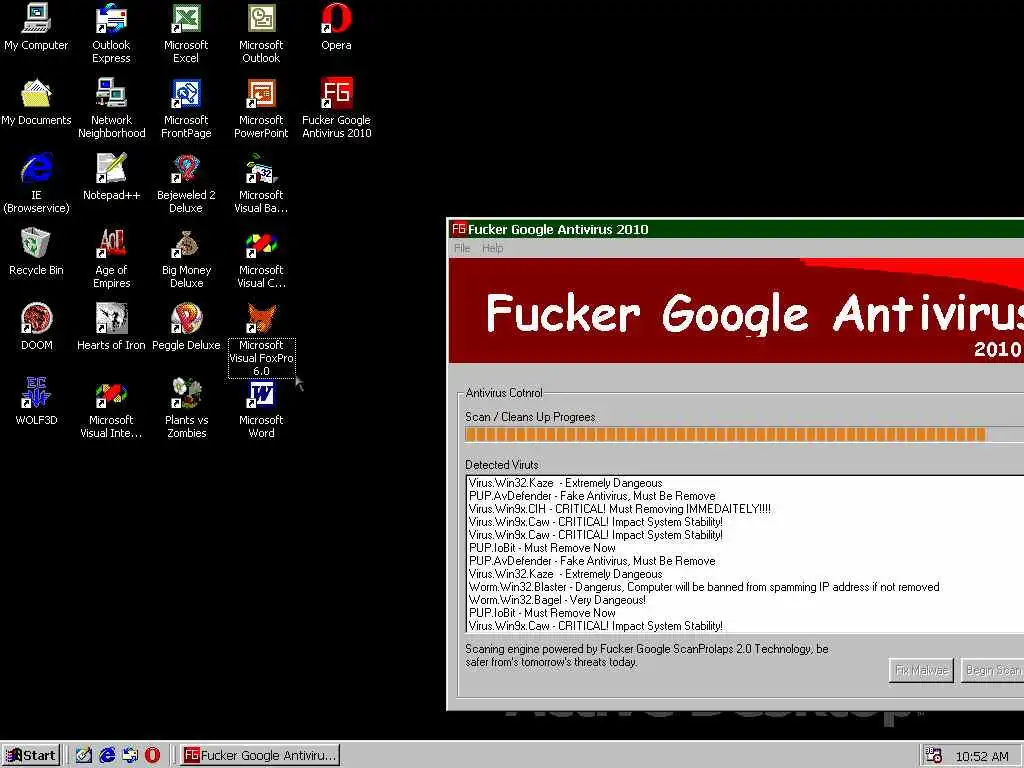Select the Worm.Win32.Blaster detection entry

point(704,587)
